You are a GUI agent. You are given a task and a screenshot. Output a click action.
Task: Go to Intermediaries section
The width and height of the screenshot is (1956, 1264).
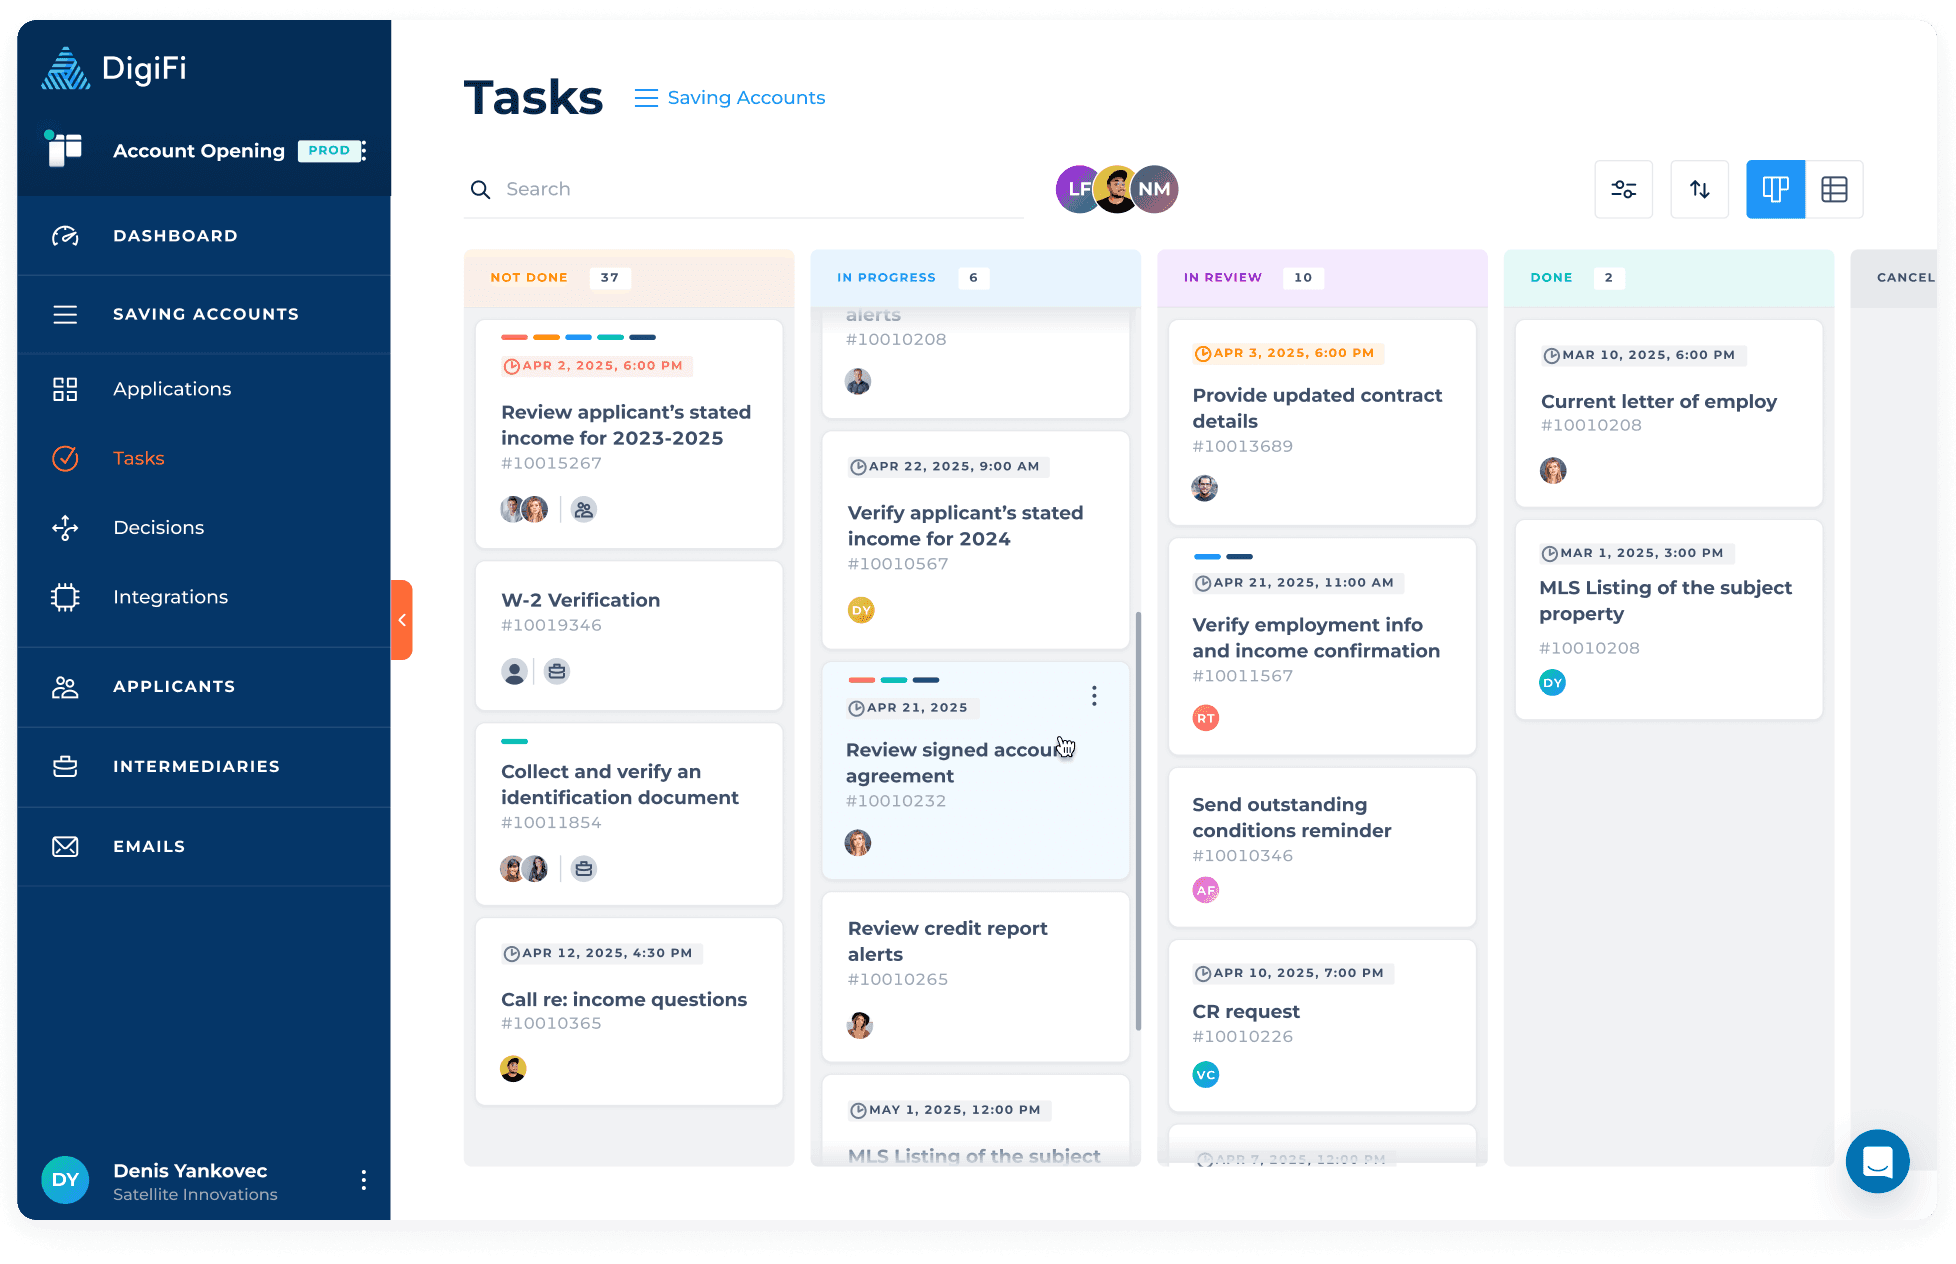coord(204,767)
